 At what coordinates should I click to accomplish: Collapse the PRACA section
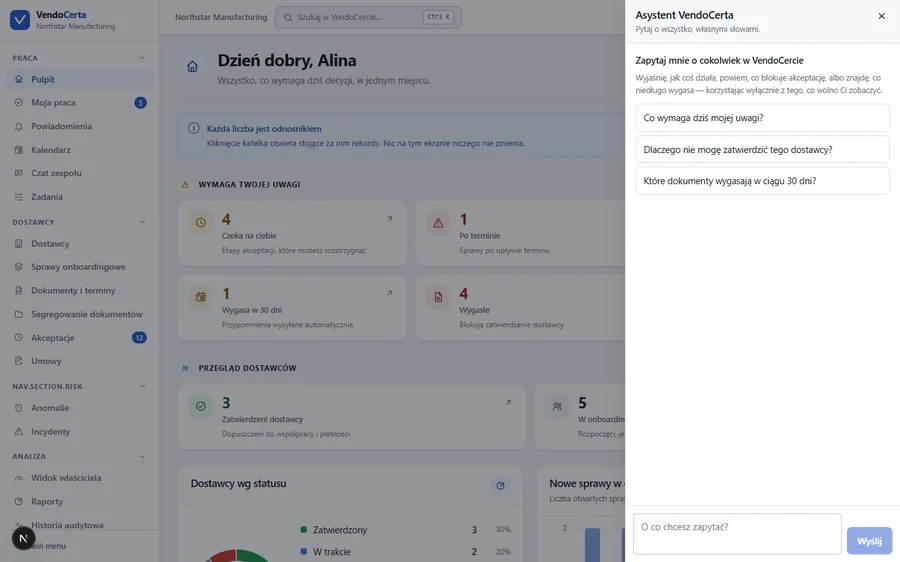(x=142, y=57)
